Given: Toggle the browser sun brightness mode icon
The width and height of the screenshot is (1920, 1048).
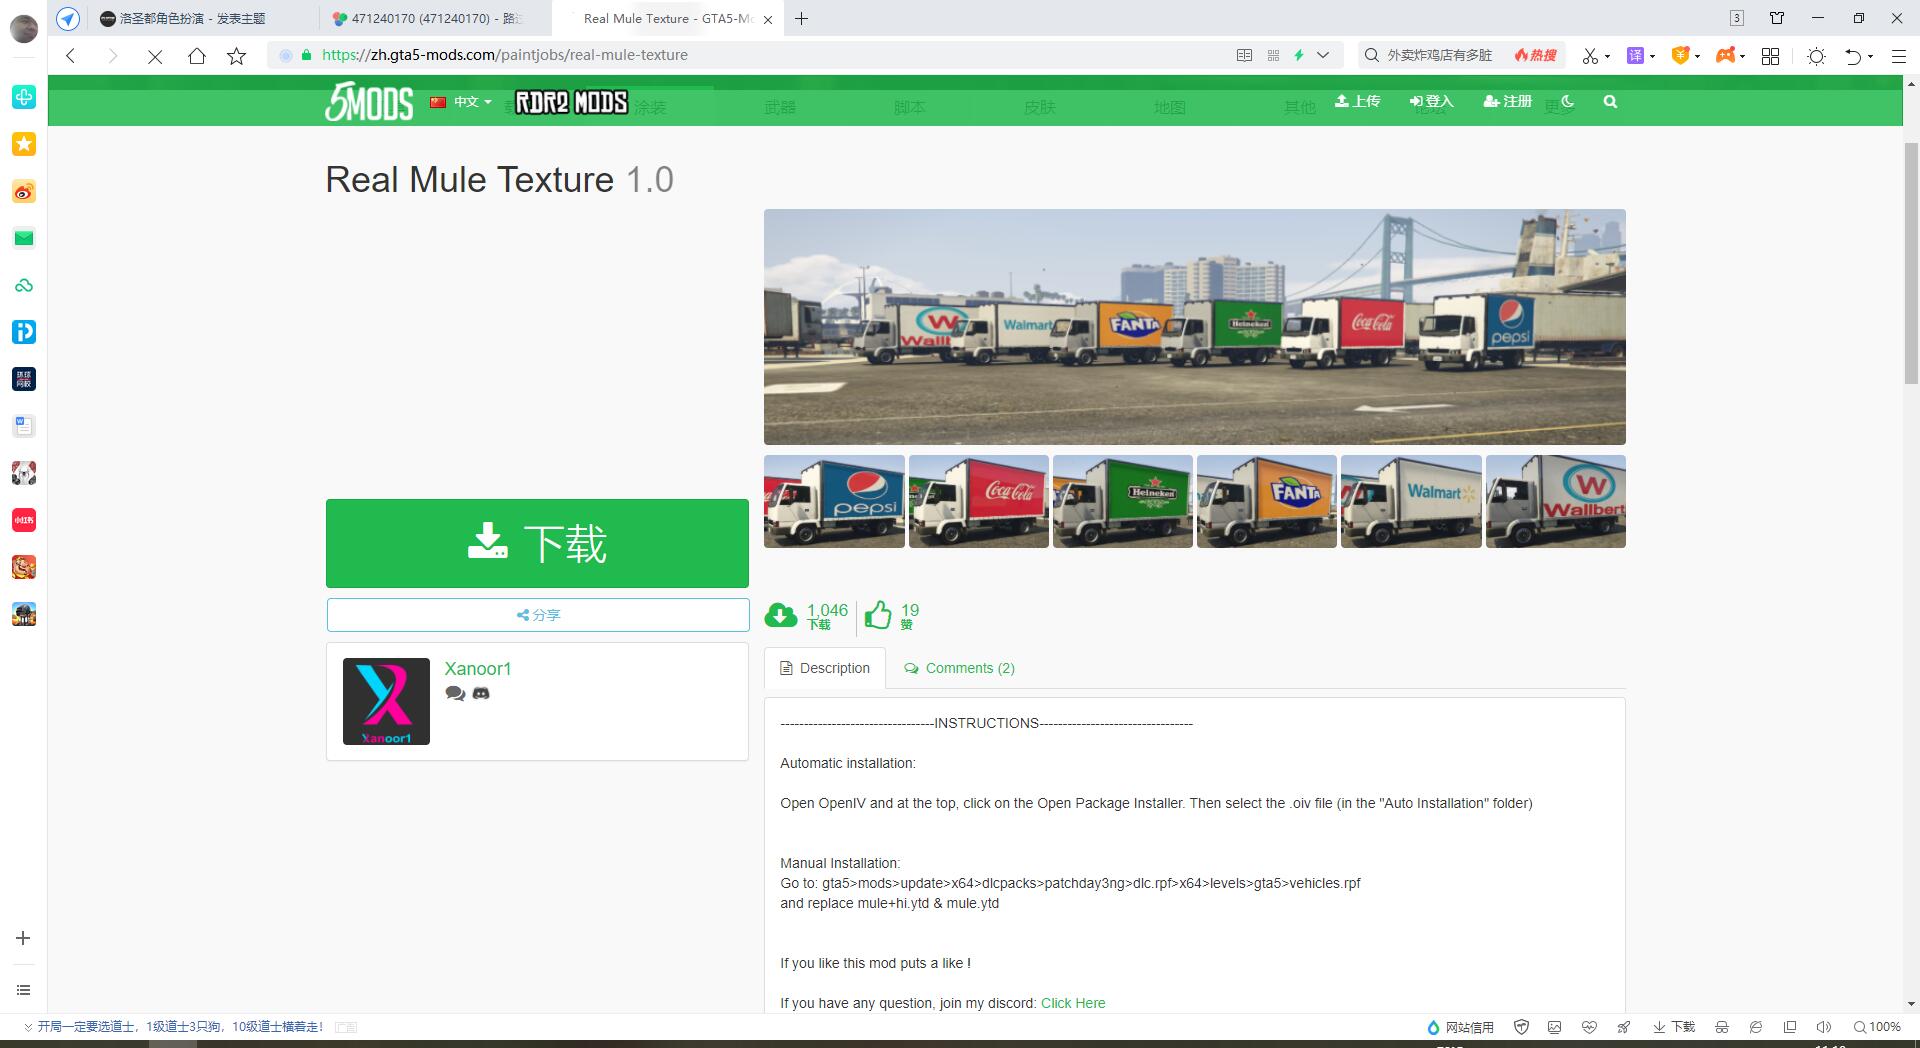Looking at the screenshot, I should coord(1816,56).
